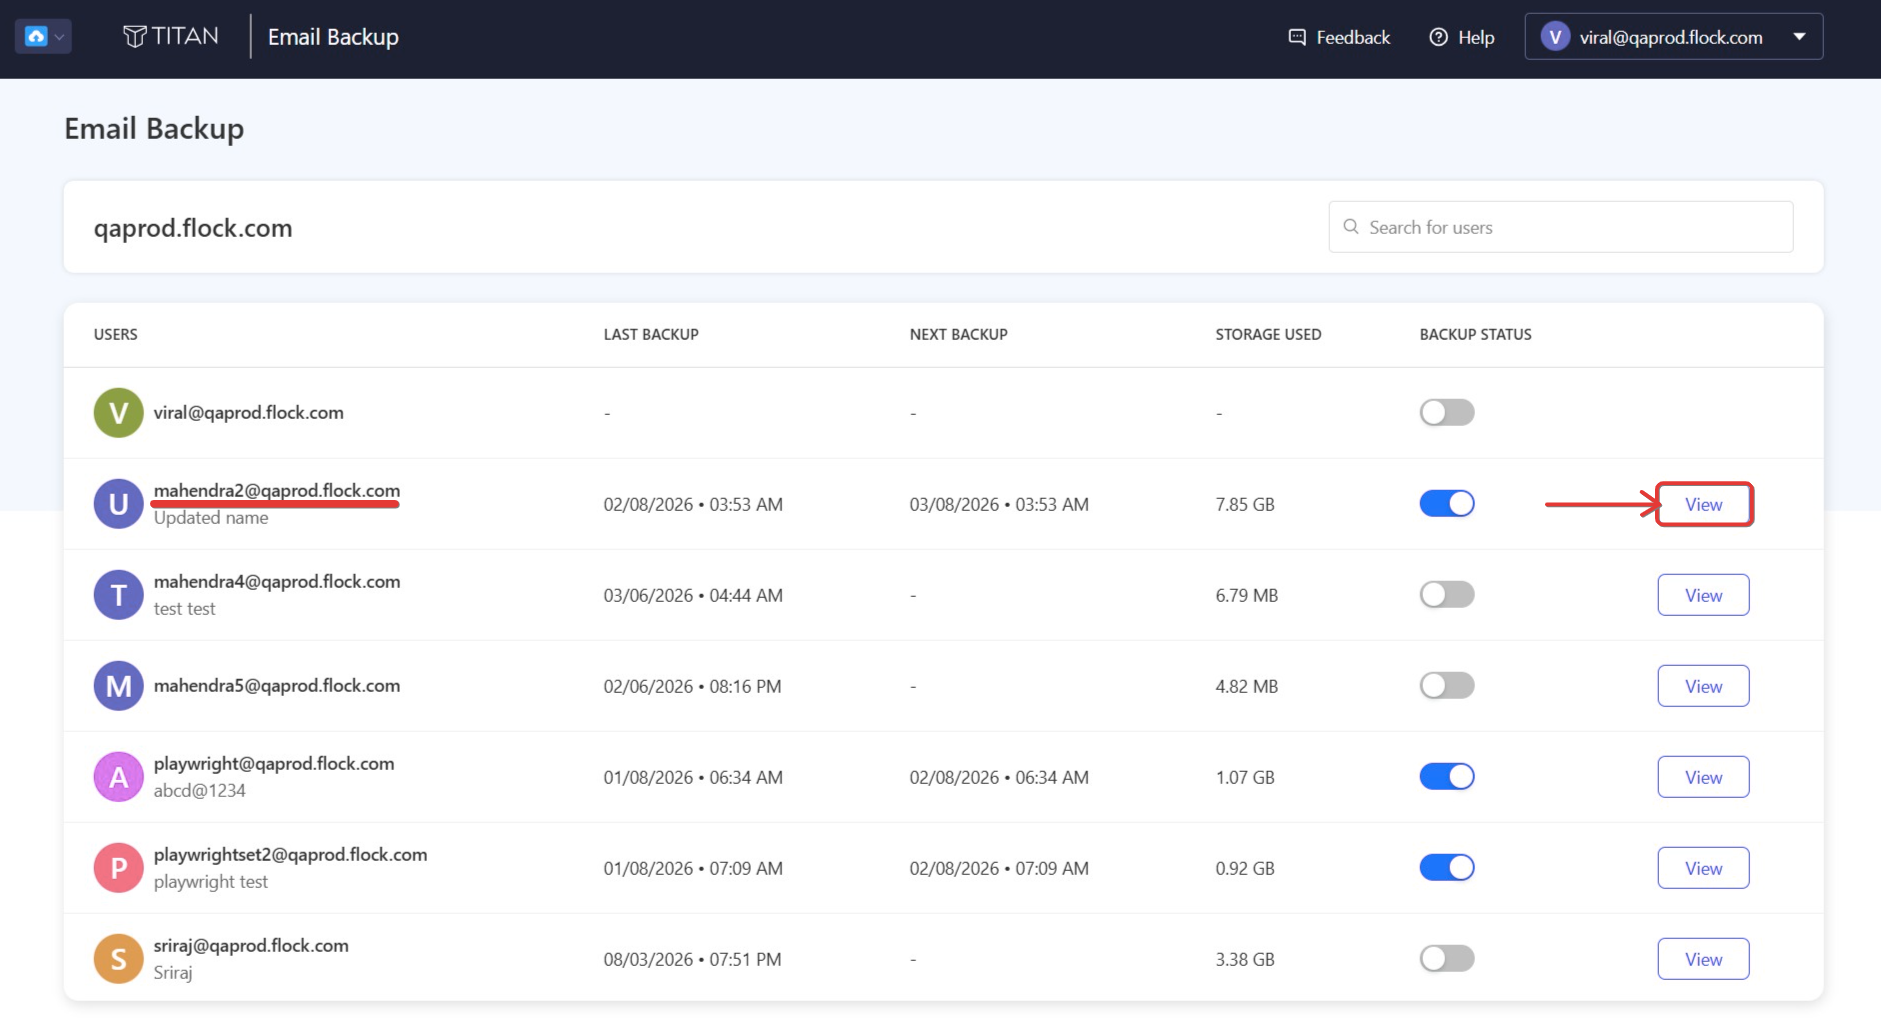Click next backup 02/08/2026 • 06:34 AM
Screen dimensions: 1881x1023
point(999,777)
